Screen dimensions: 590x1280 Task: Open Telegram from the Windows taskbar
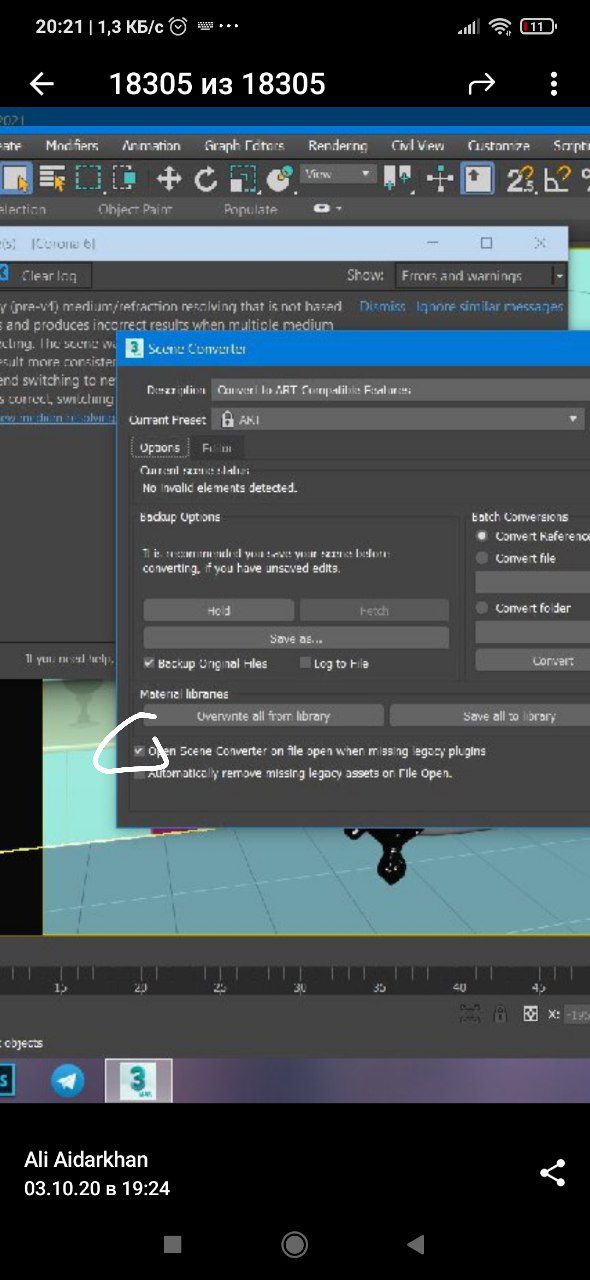point(68,1080)
